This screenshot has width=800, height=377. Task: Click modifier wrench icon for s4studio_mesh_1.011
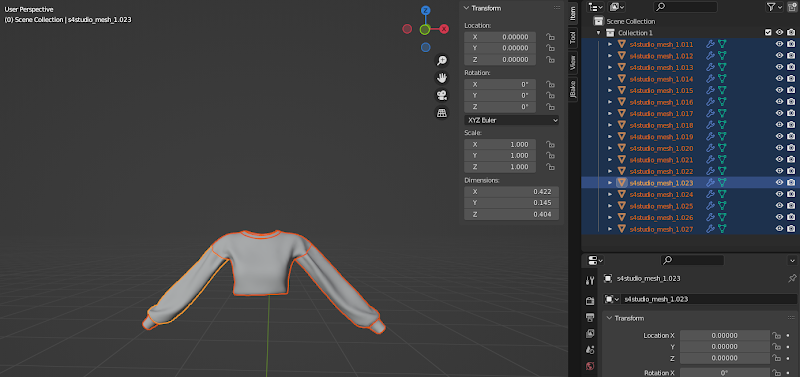coord(710,44)
